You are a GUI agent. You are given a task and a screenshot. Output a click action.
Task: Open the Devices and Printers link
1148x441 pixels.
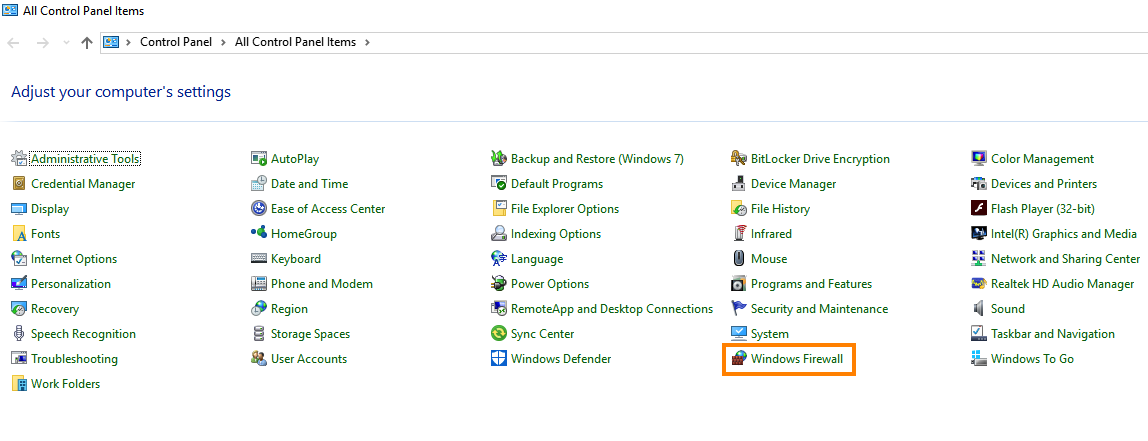point(1044,184)
